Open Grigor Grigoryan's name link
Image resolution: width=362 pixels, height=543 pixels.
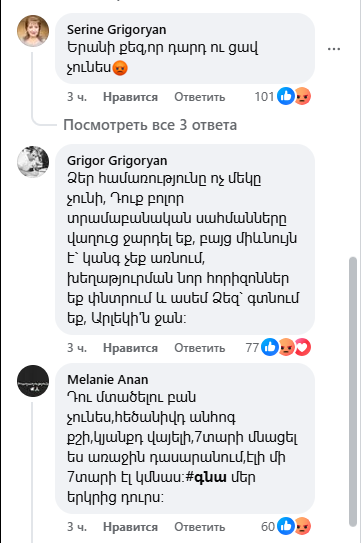click(x=117, y=161)
